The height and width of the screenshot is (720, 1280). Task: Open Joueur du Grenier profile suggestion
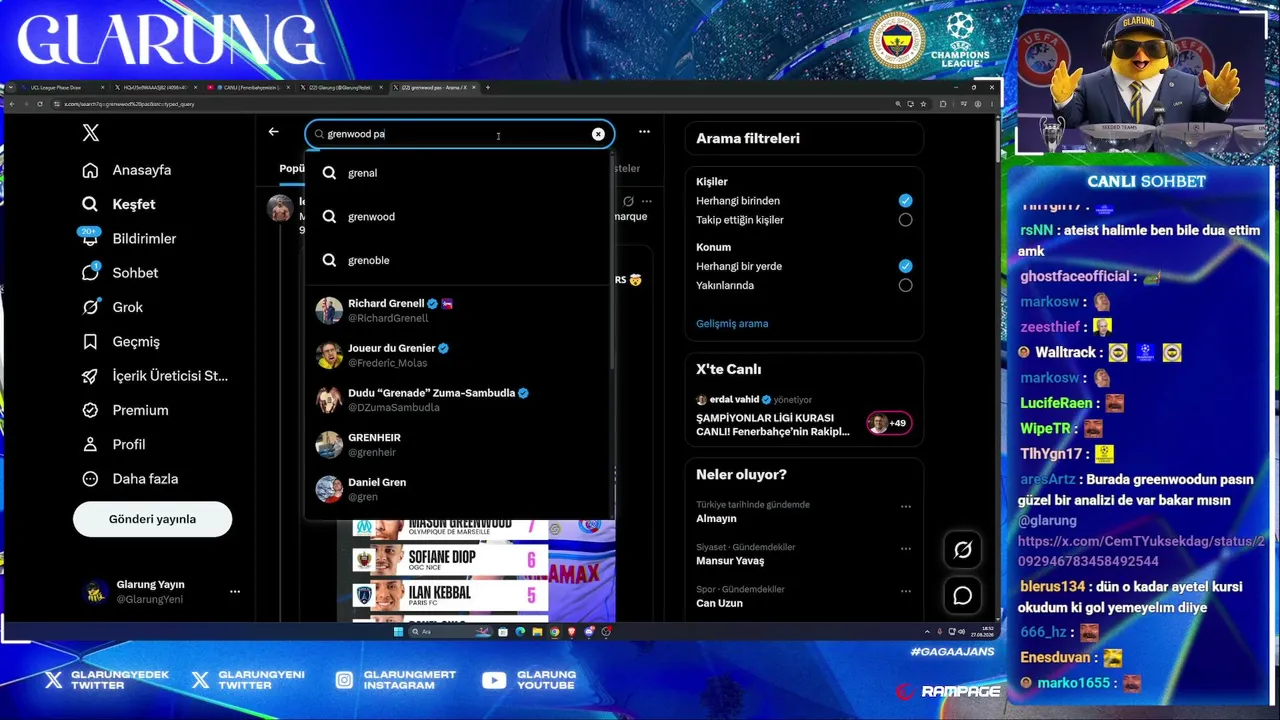458,355
